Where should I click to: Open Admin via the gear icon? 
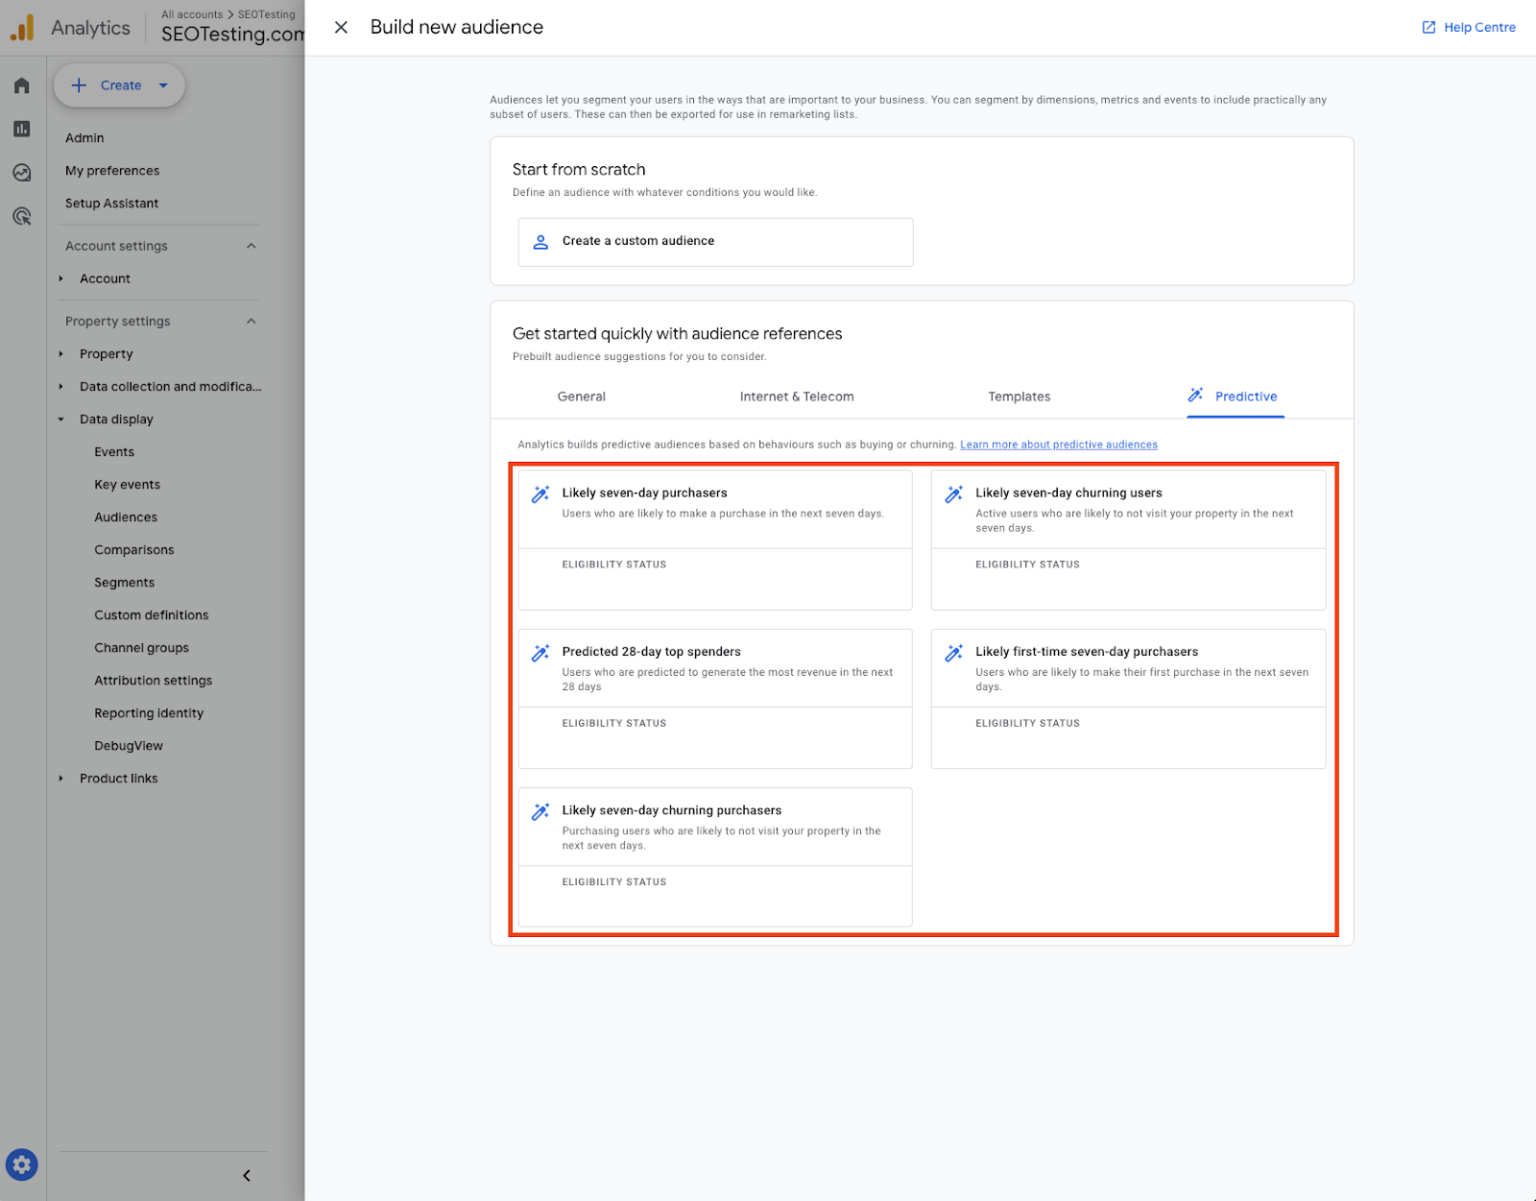click(x=21, y=1164)
